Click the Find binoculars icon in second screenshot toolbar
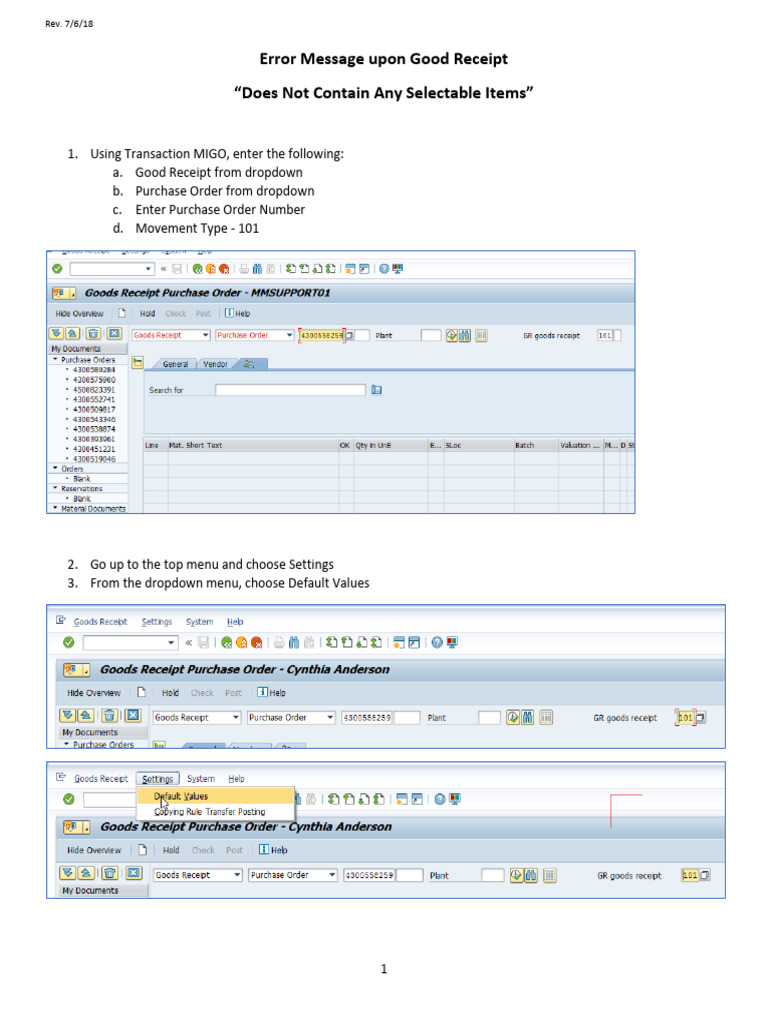The height and width of the screenshot is (1024, 768). pyautogui.click(x=294, y=643)
